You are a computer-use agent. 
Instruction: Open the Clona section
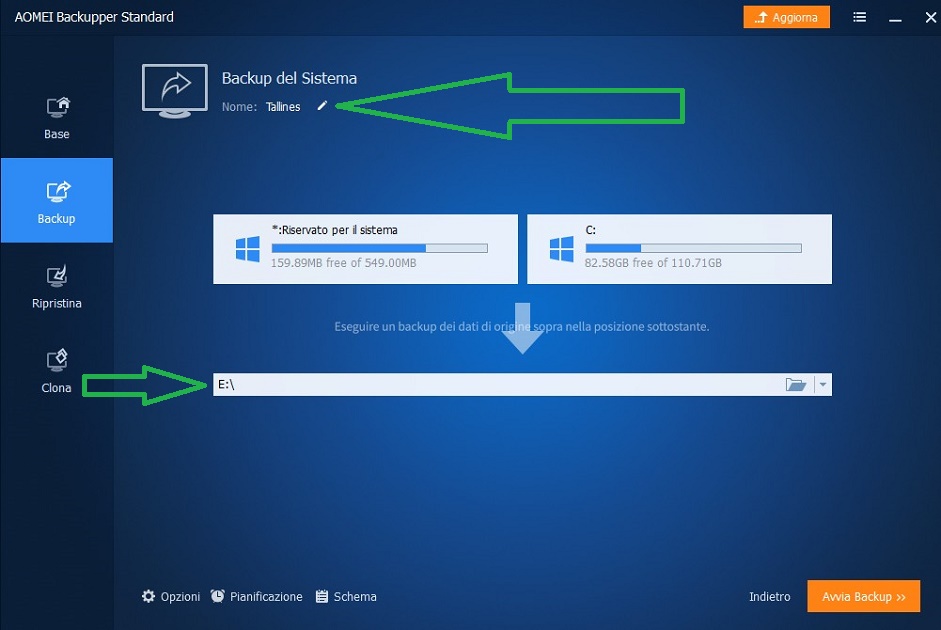tap(57, 372)
